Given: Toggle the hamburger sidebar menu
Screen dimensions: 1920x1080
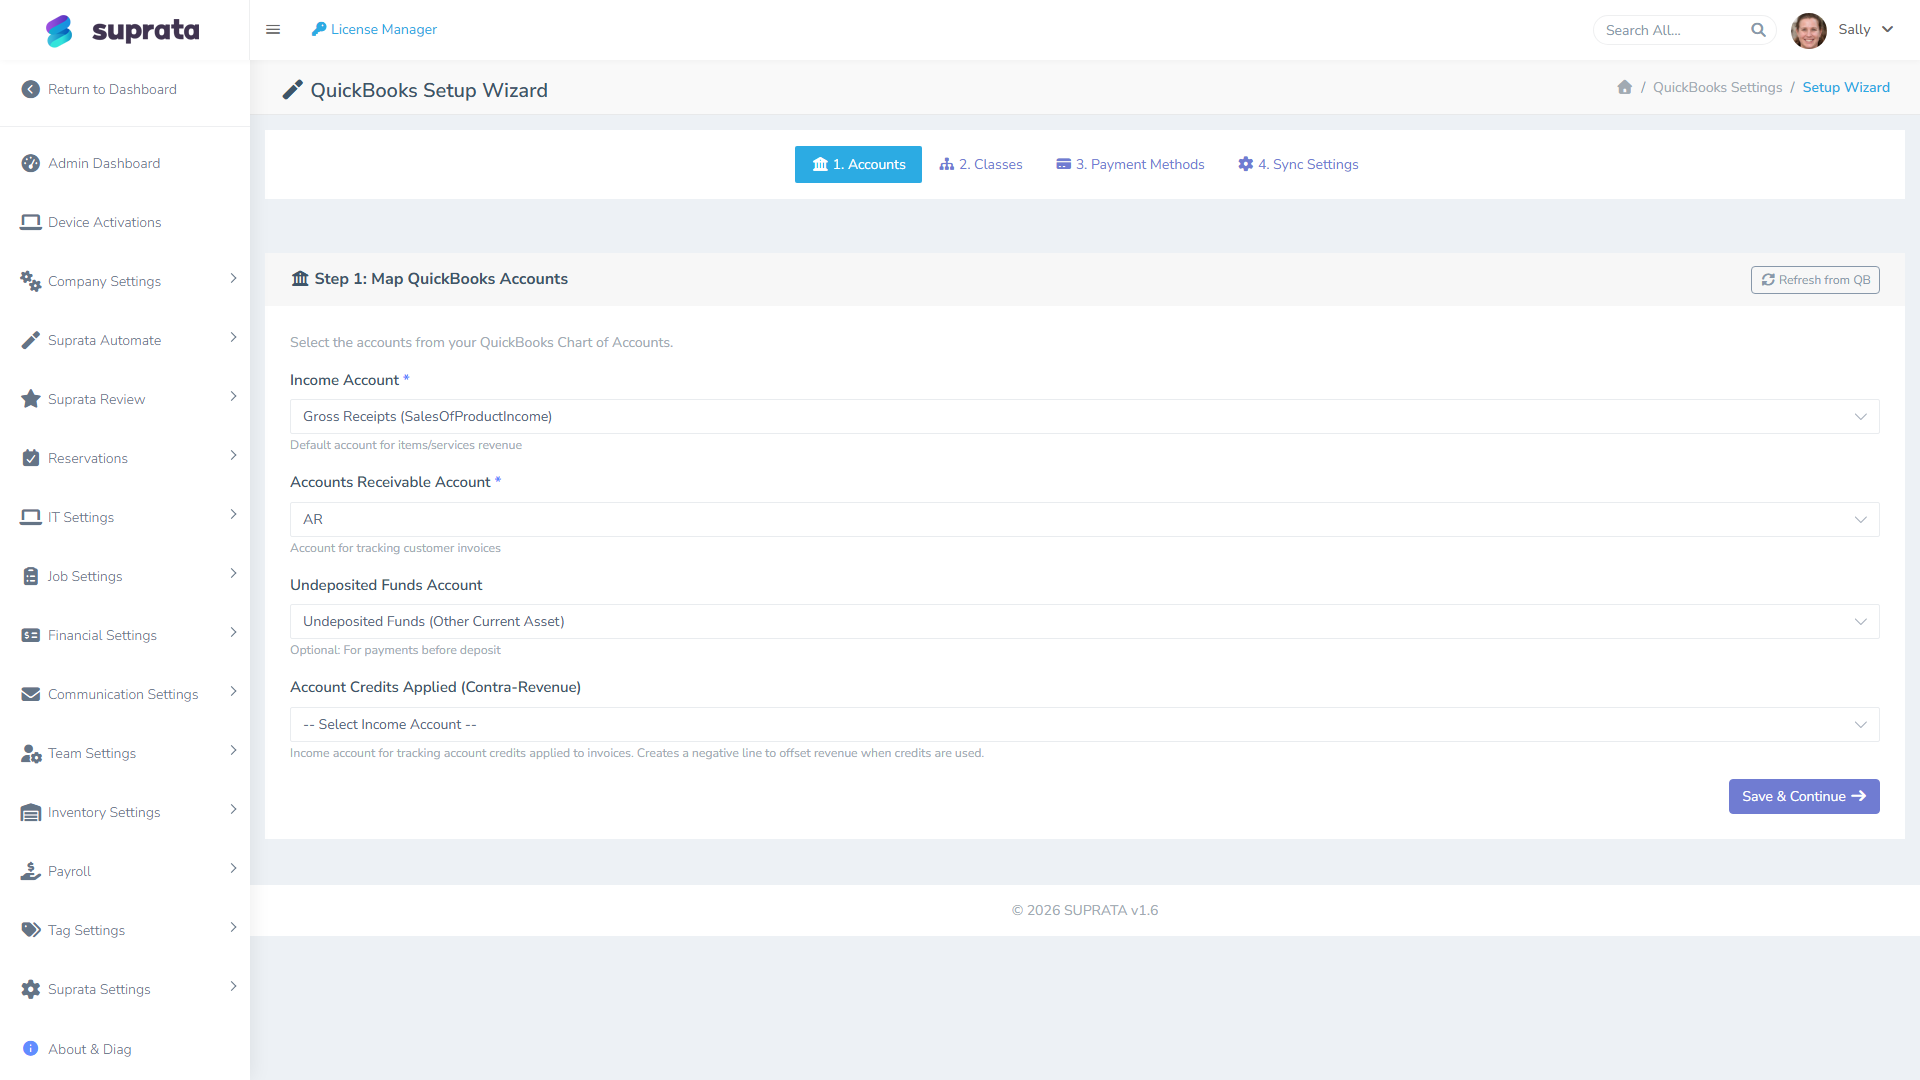Looking at the screenshot, I should 273,30.
